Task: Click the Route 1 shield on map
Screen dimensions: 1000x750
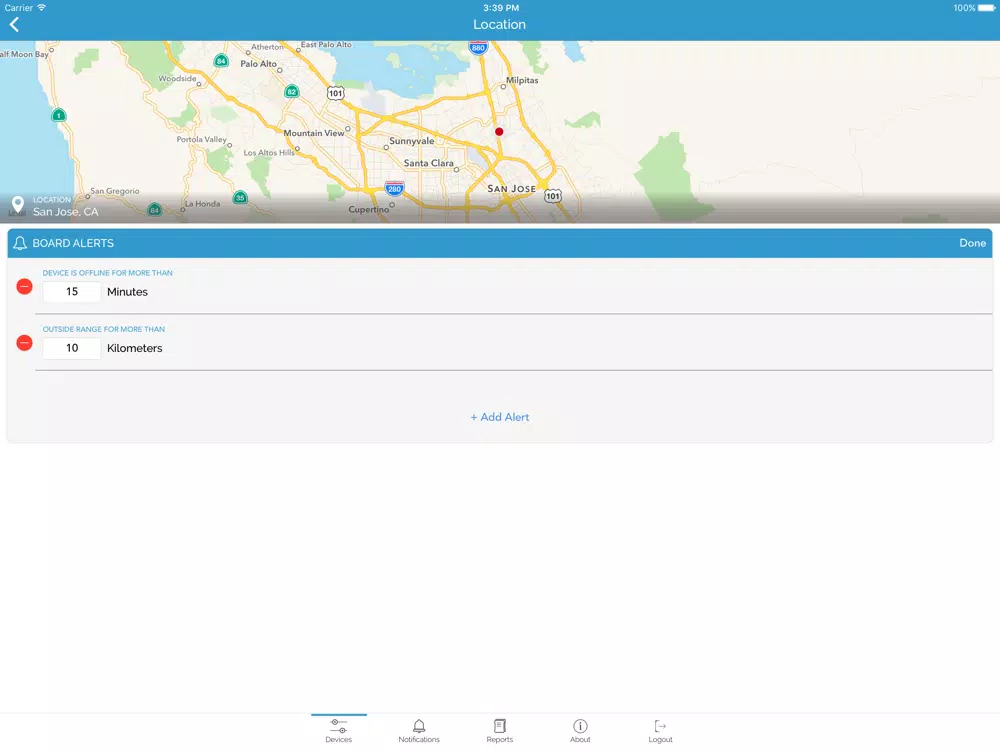Action: tap(59, 115)
